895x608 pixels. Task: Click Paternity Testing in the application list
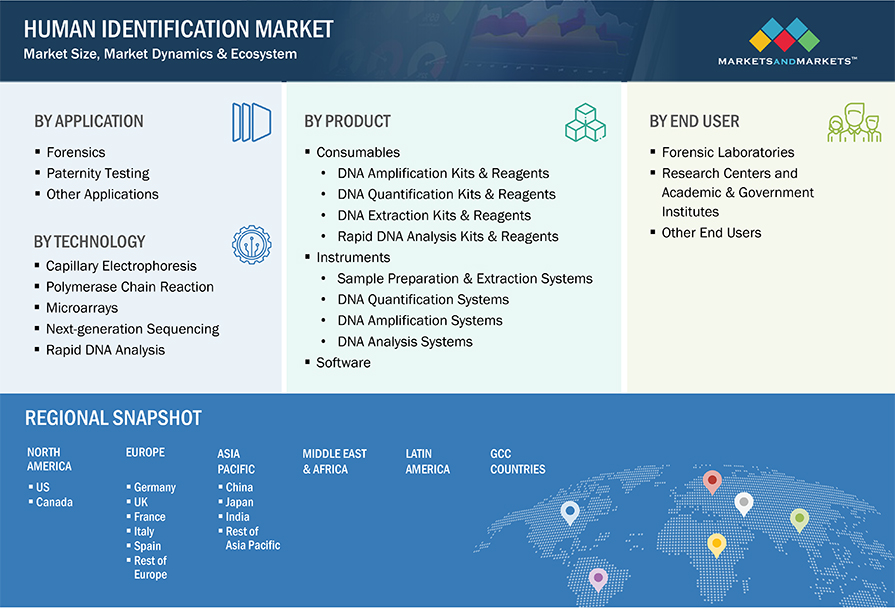(x=98, y=174)
